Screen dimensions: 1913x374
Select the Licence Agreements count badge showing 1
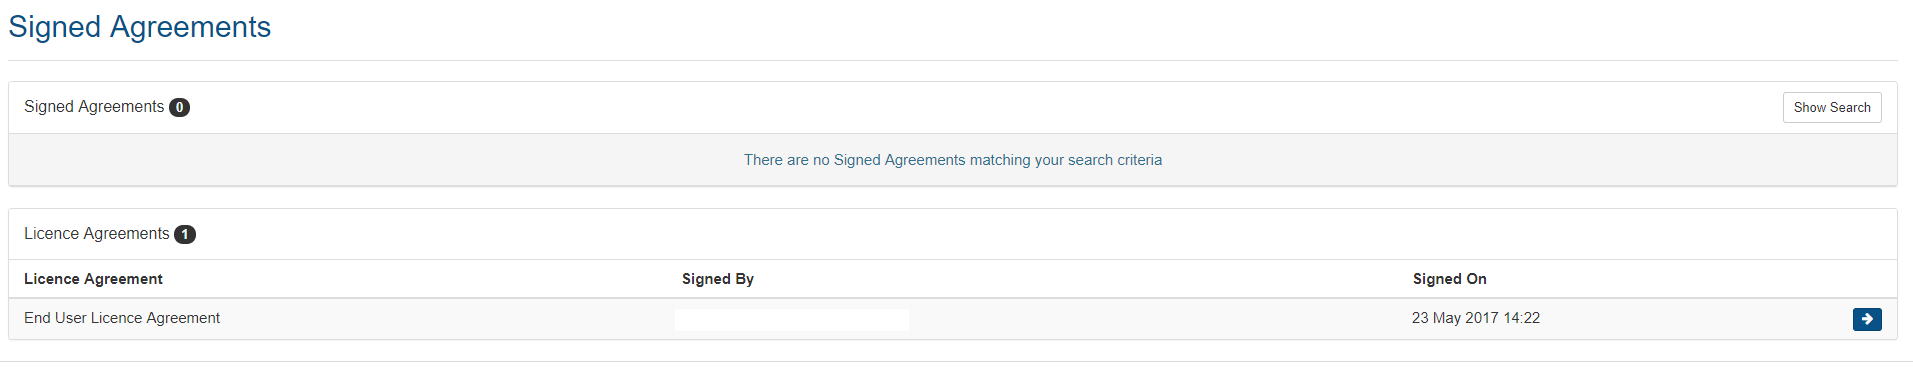[x=185, y=235]
